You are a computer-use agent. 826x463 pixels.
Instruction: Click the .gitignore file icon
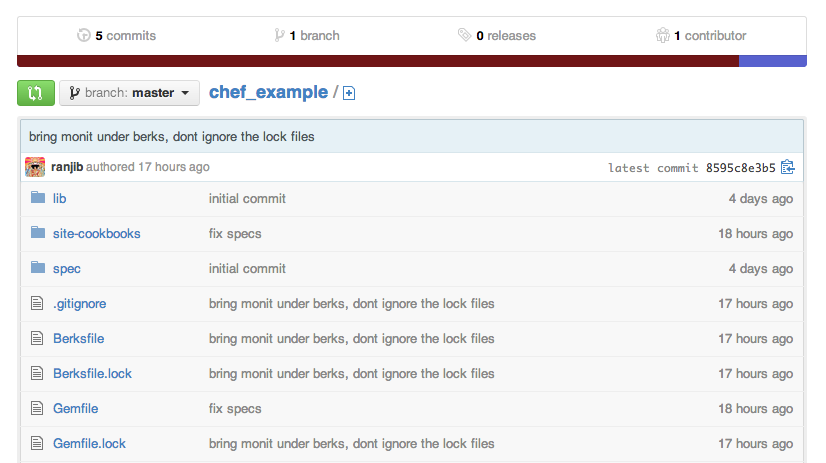click(x=38, y=303)
